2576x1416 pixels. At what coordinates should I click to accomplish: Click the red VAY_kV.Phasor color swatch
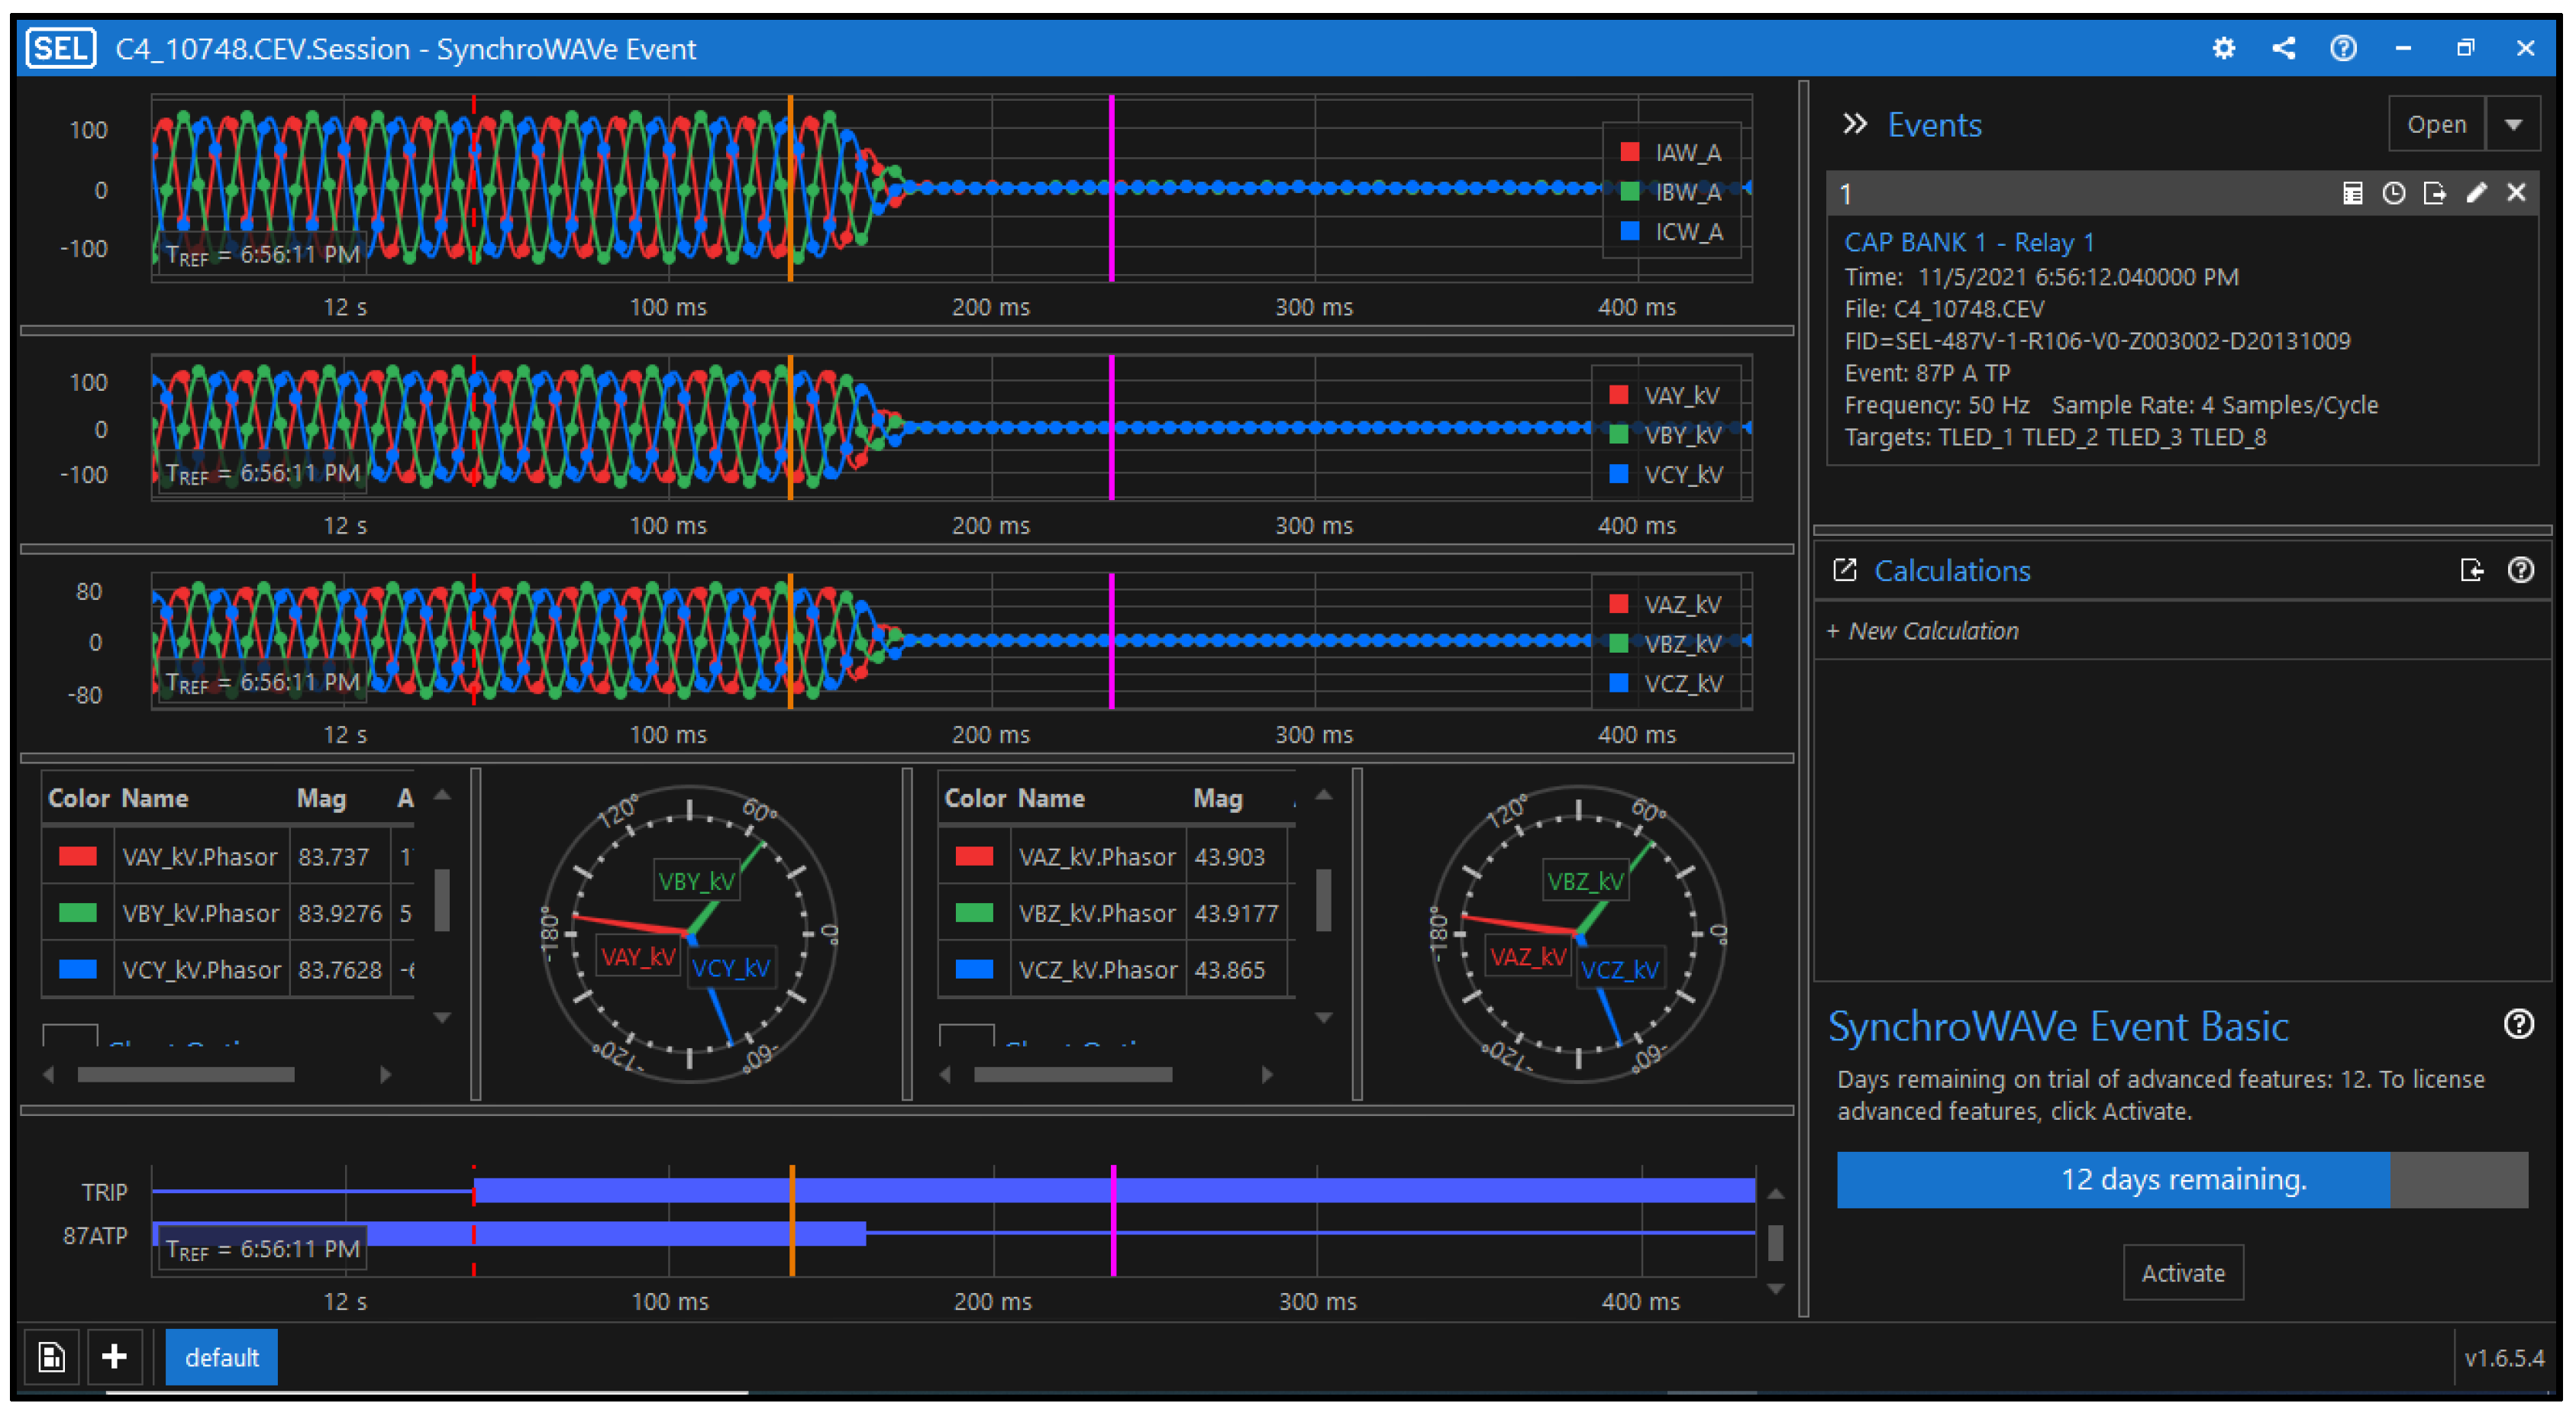pyautogui.click(x=78, y=856)
